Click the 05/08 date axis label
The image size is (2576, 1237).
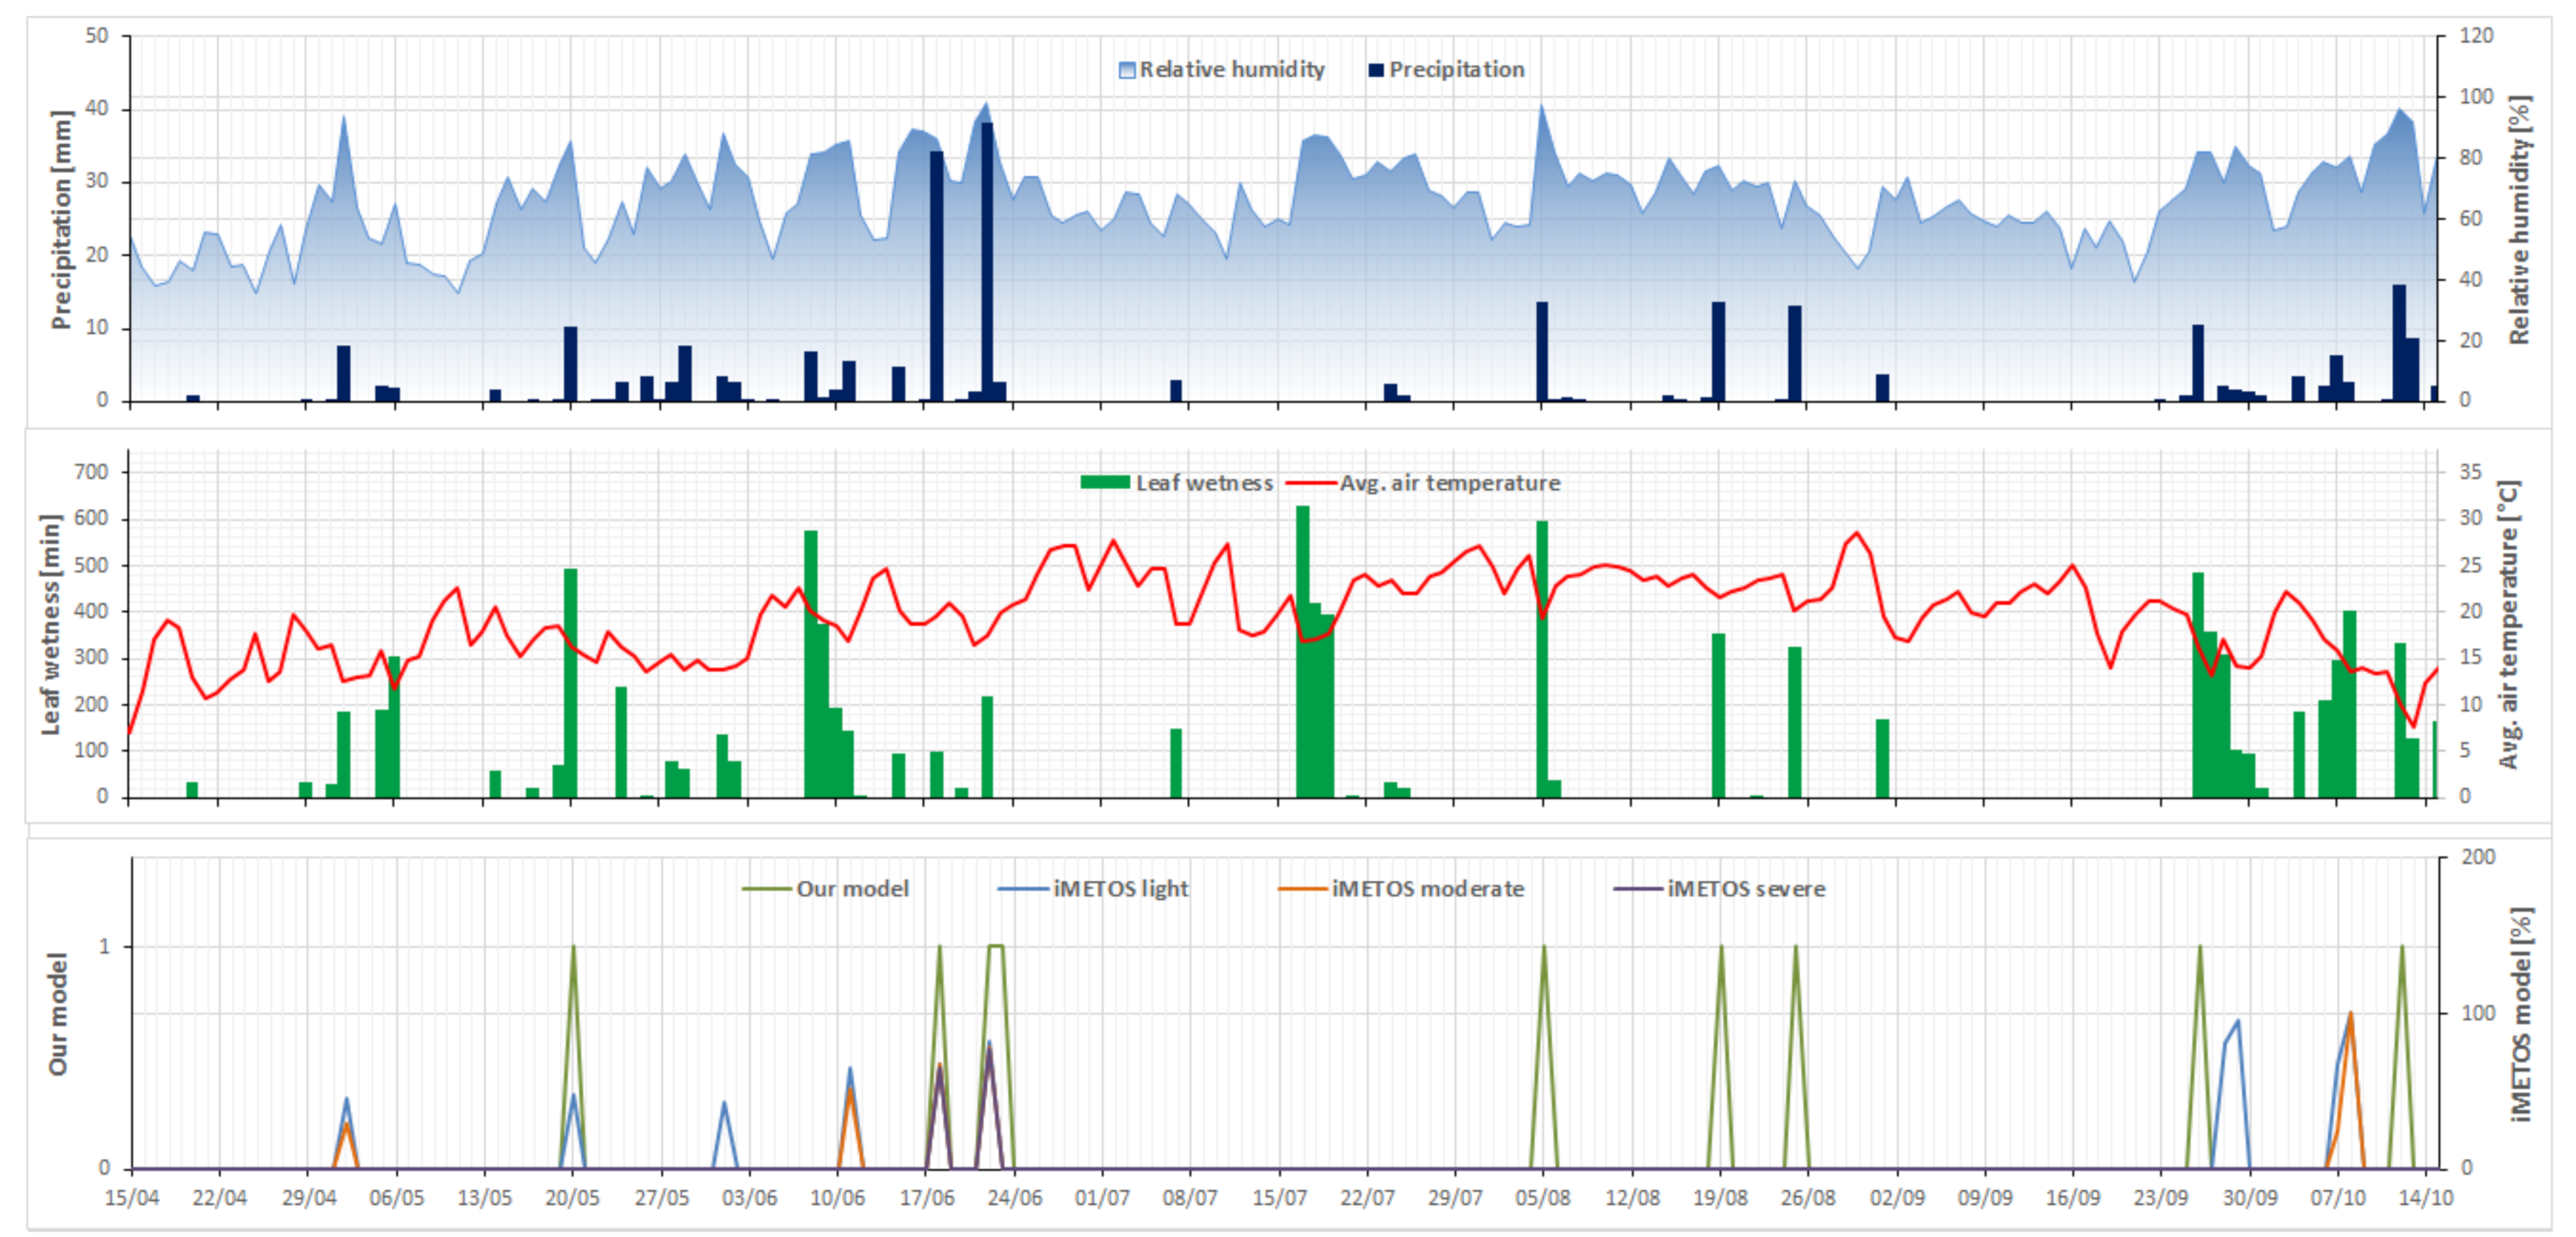point(1543,1198)
